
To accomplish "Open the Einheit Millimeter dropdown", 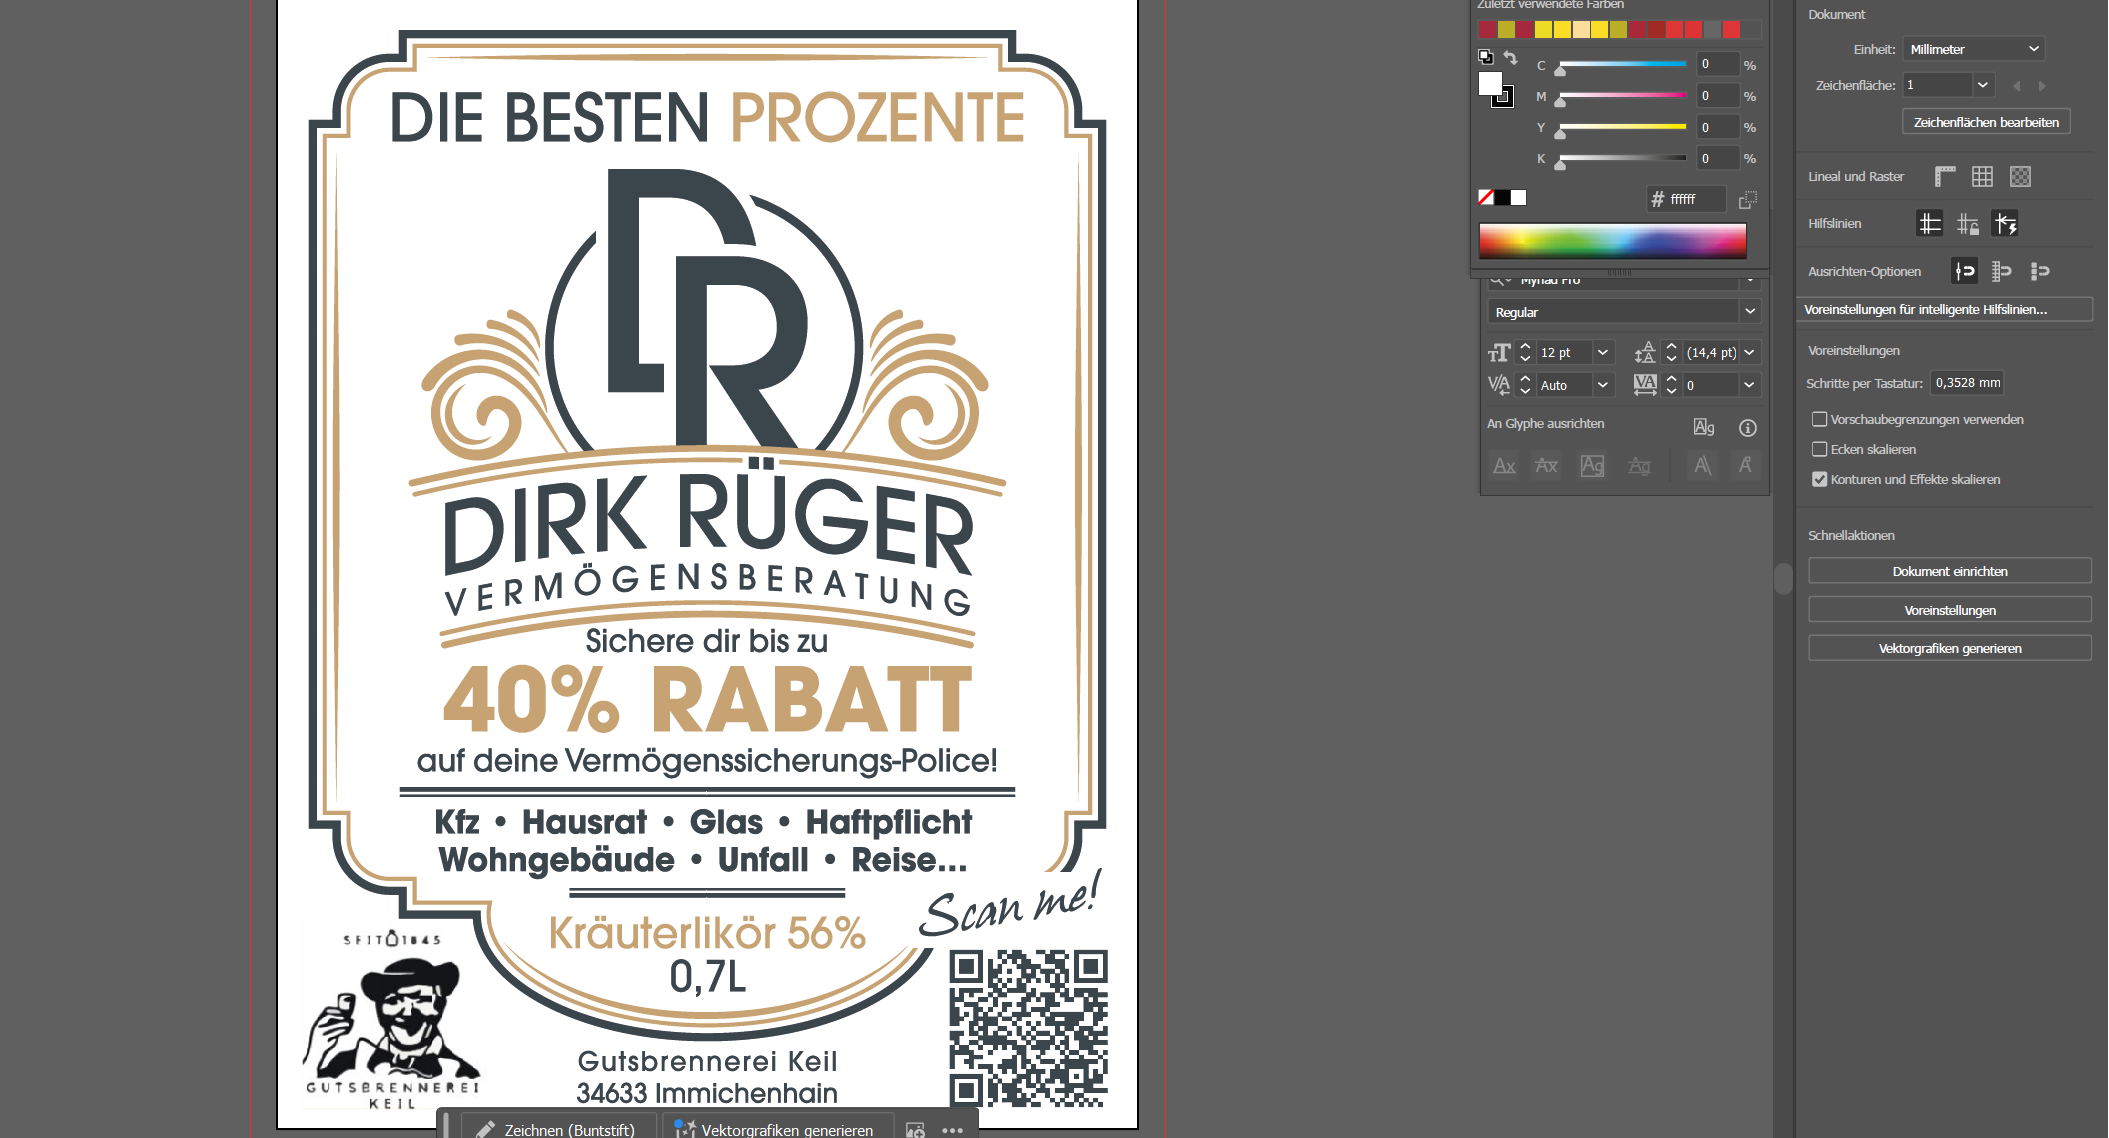I will tap(1973, 49).
